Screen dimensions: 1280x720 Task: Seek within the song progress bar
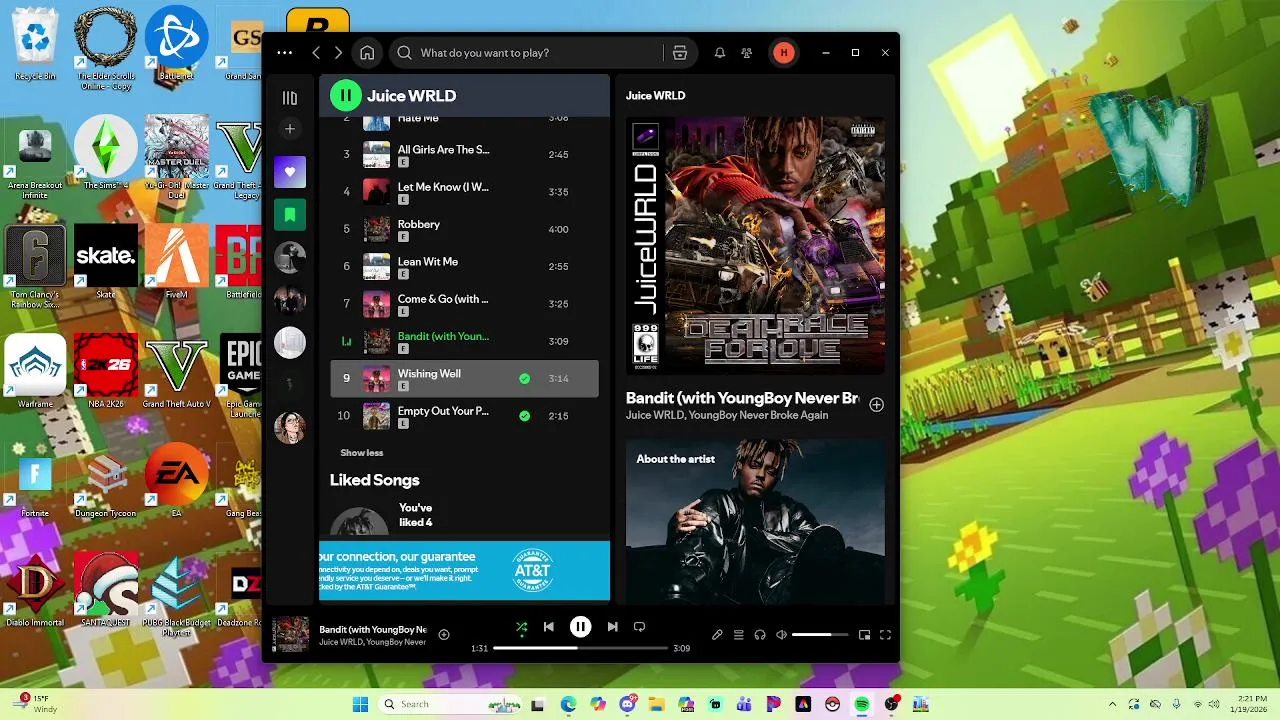coord(580,648)
